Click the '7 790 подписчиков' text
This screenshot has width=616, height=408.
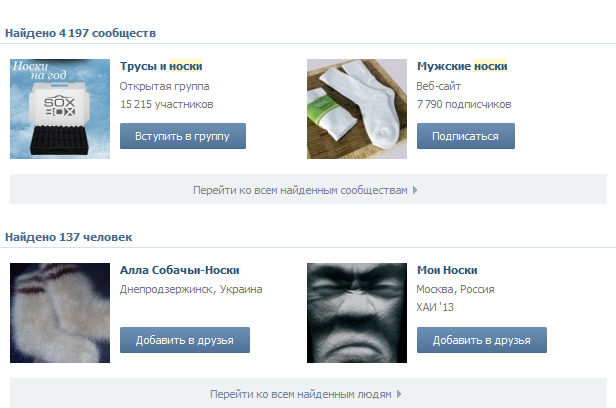pyautogui.click(x=464, y=104)
